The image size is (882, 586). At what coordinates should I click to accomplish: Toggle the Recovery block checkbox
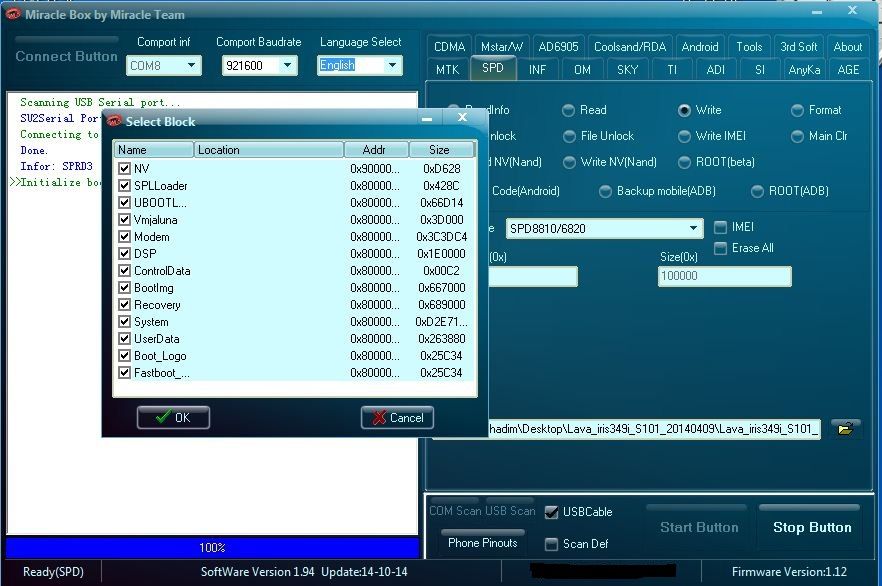click(124, 305)
